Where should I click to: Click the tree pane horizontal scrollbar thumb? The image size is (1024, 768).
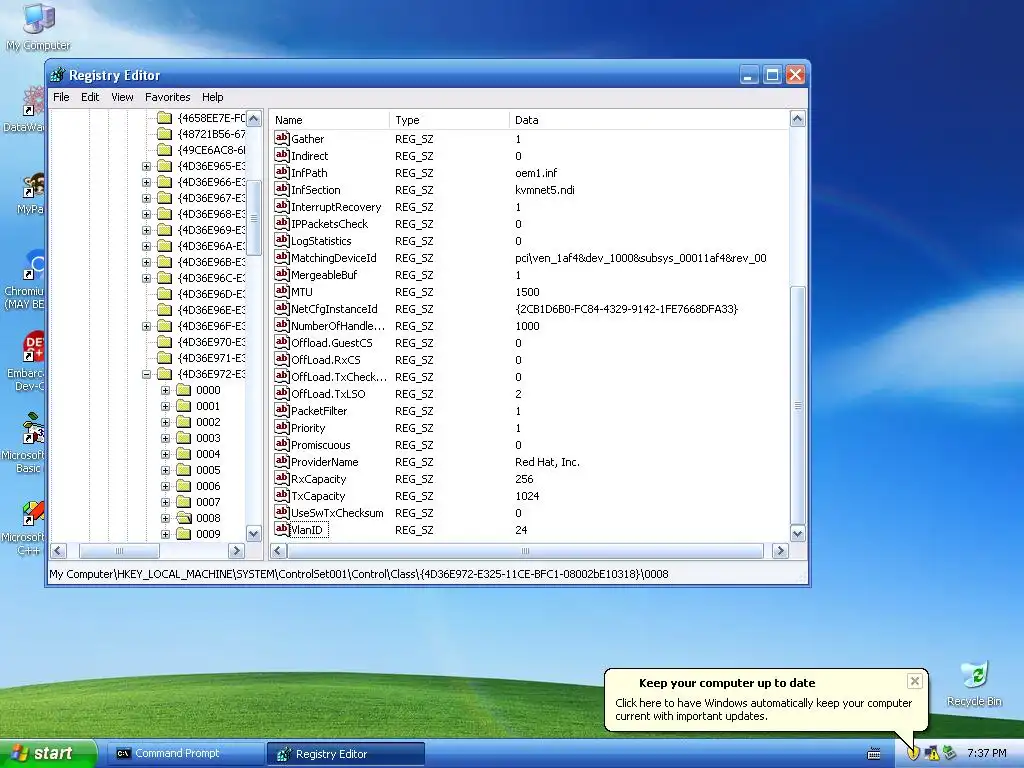pyautogui.click(x=119, y=551)
